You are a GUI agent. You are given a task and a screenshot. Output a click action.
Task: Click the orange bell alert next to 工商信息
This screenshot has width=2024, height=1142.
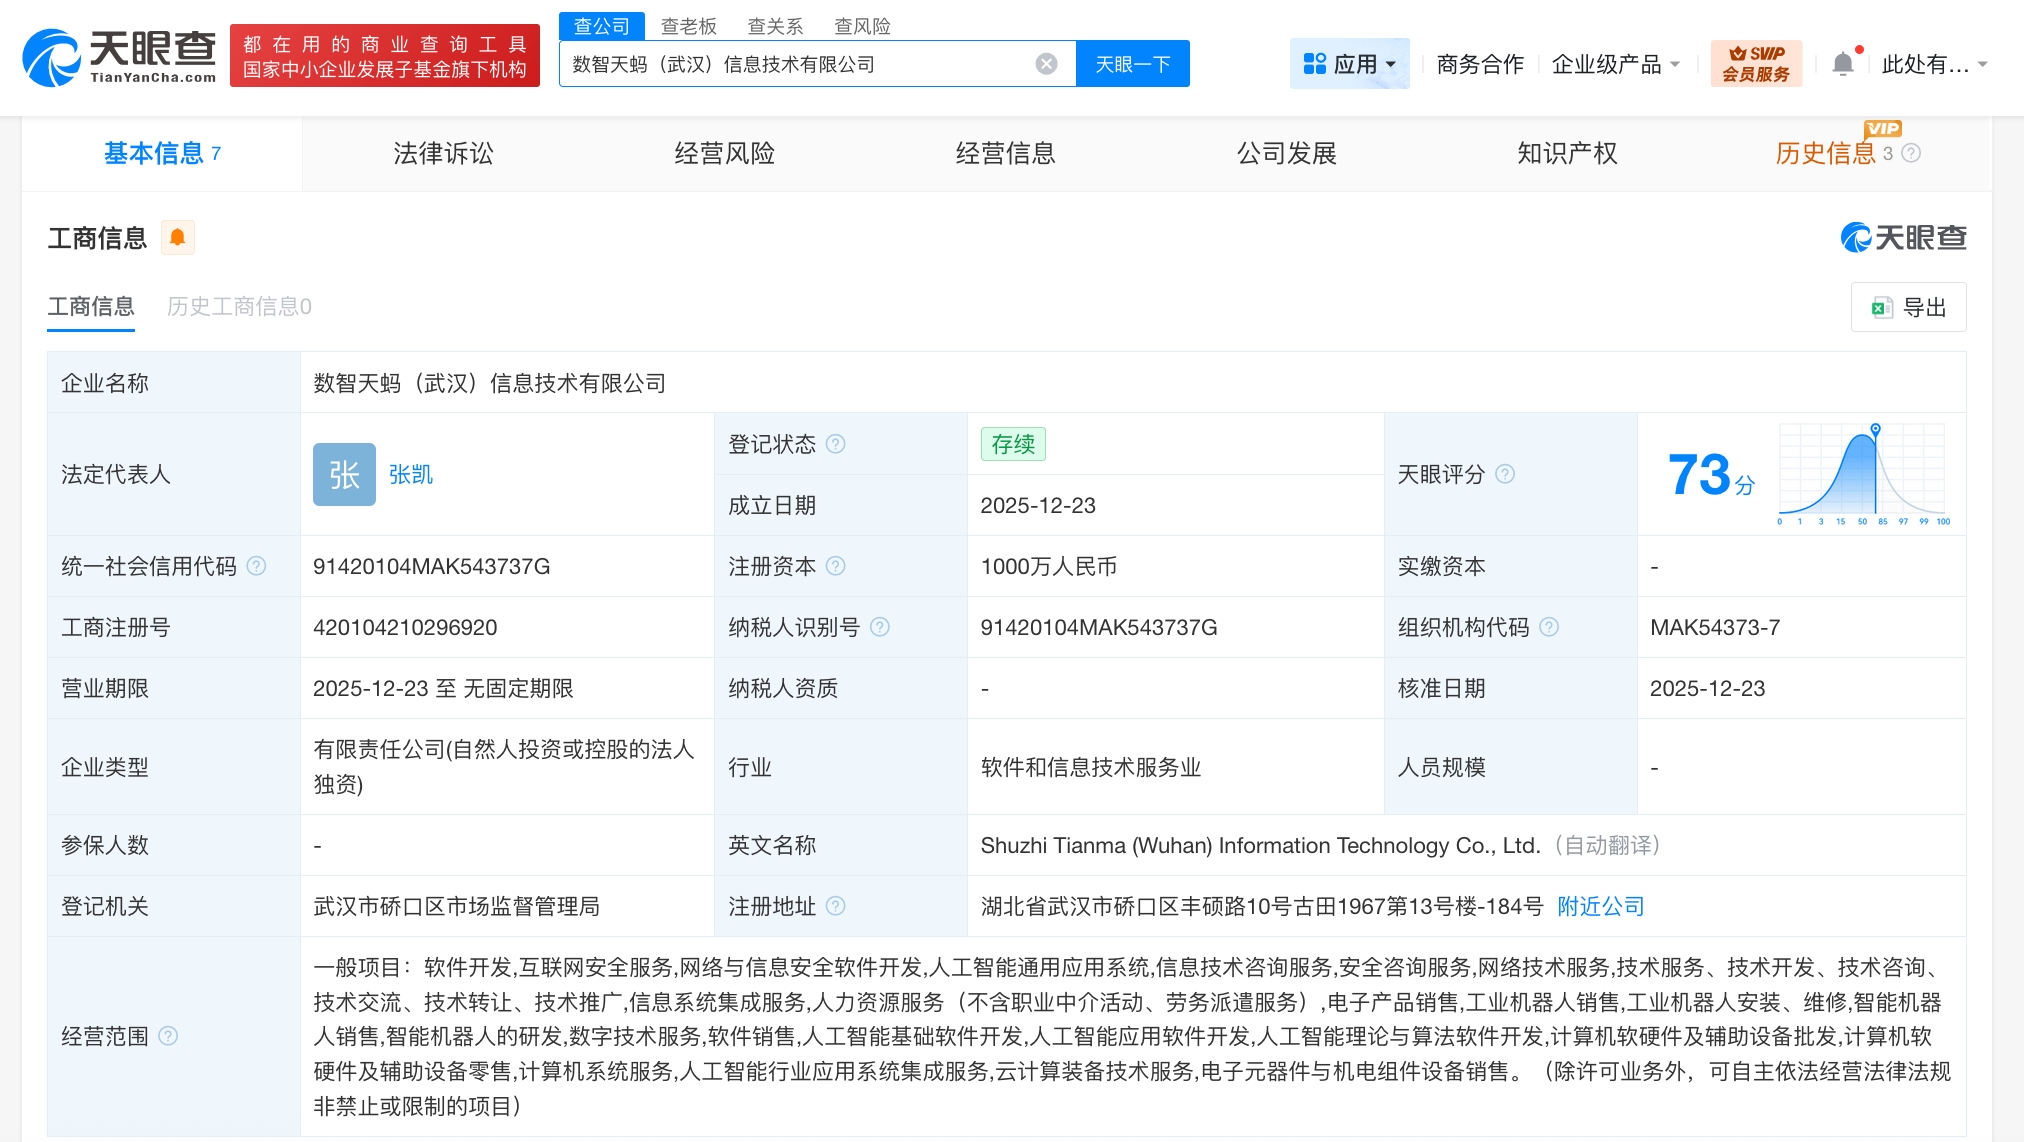click(x=178, y=237)
